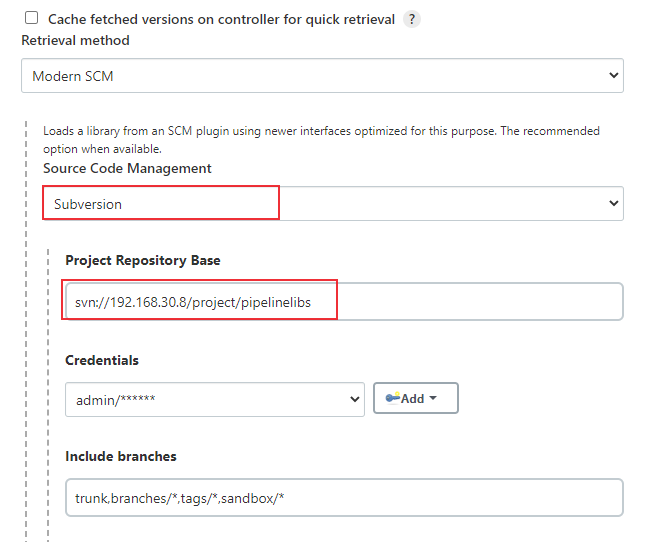
Task: Click the Credentials section label
Action: (102, 360)
